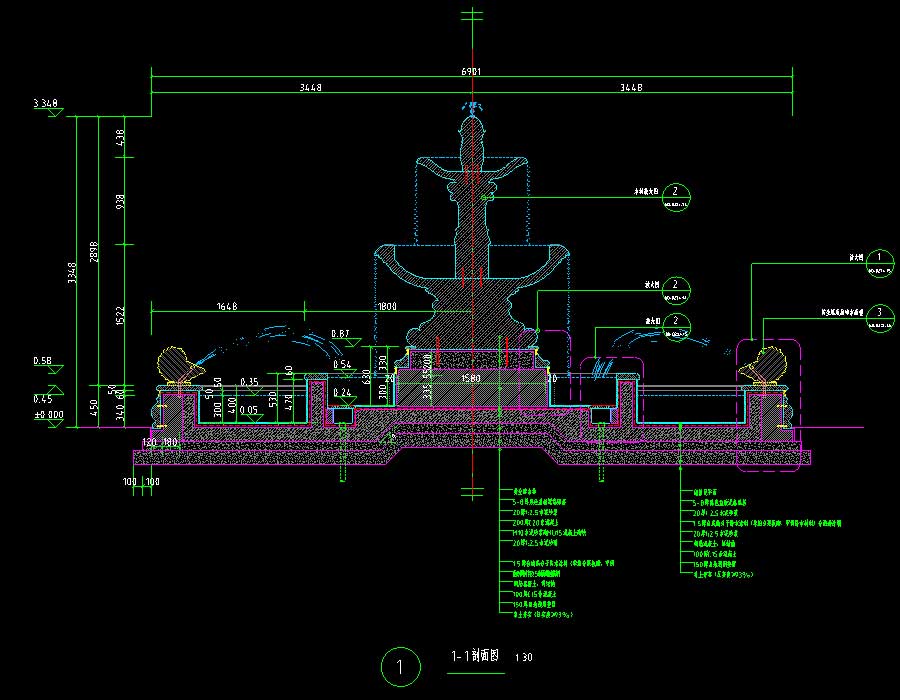Select the vertical total height 3348
Screen dimensions: 900x700
(x=72, y=273)
